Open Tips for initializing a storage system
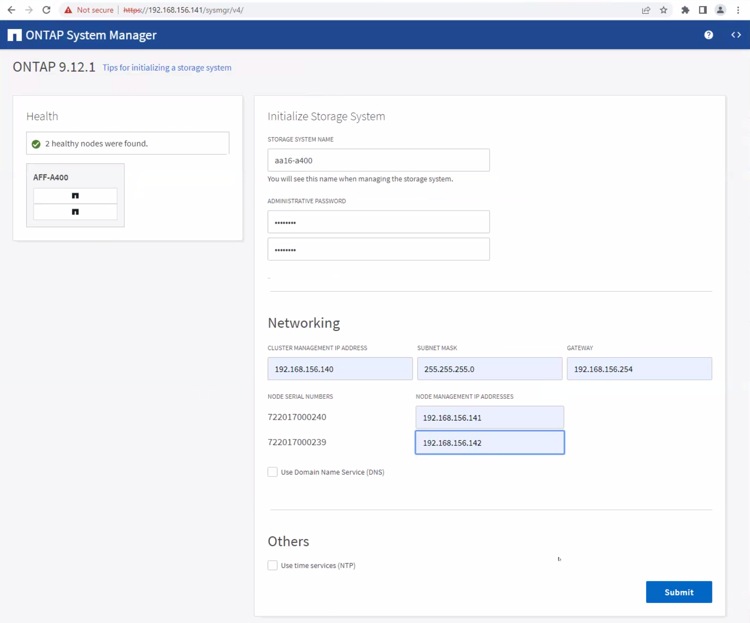The height and width of the screenshot is (623, 750). [x=167, y=68]
